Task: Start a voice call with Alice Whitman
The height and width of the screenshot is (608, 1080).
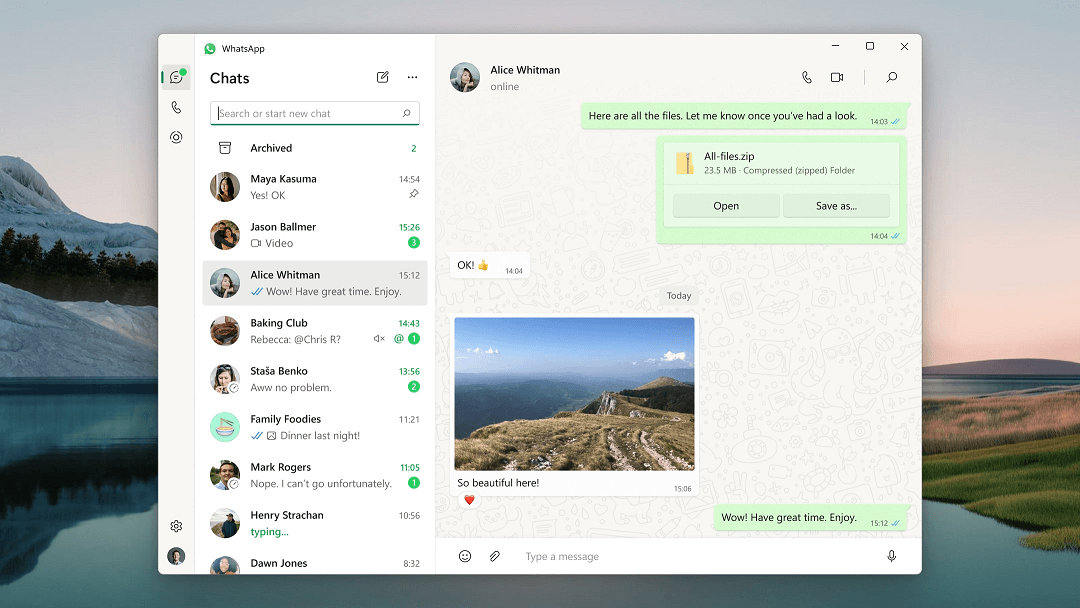Action: [807, 78]
